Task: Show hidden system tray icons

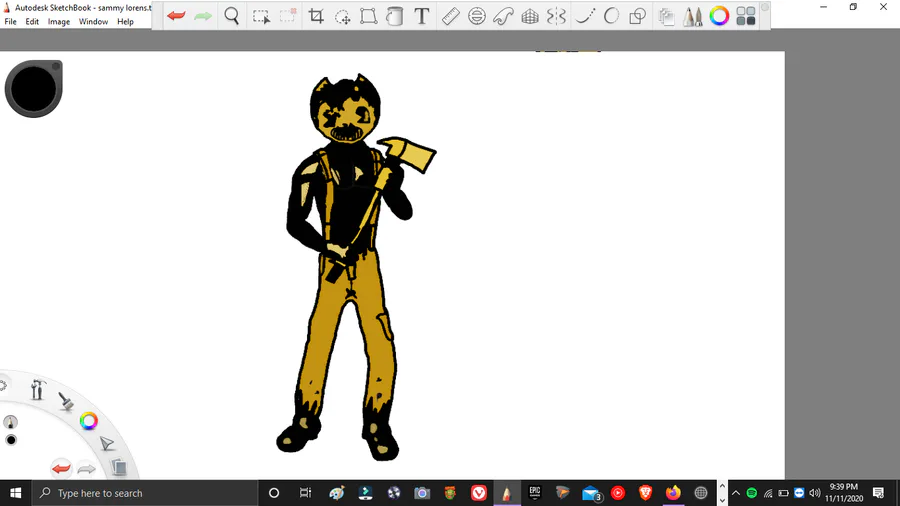Action: tap(736, 493)
